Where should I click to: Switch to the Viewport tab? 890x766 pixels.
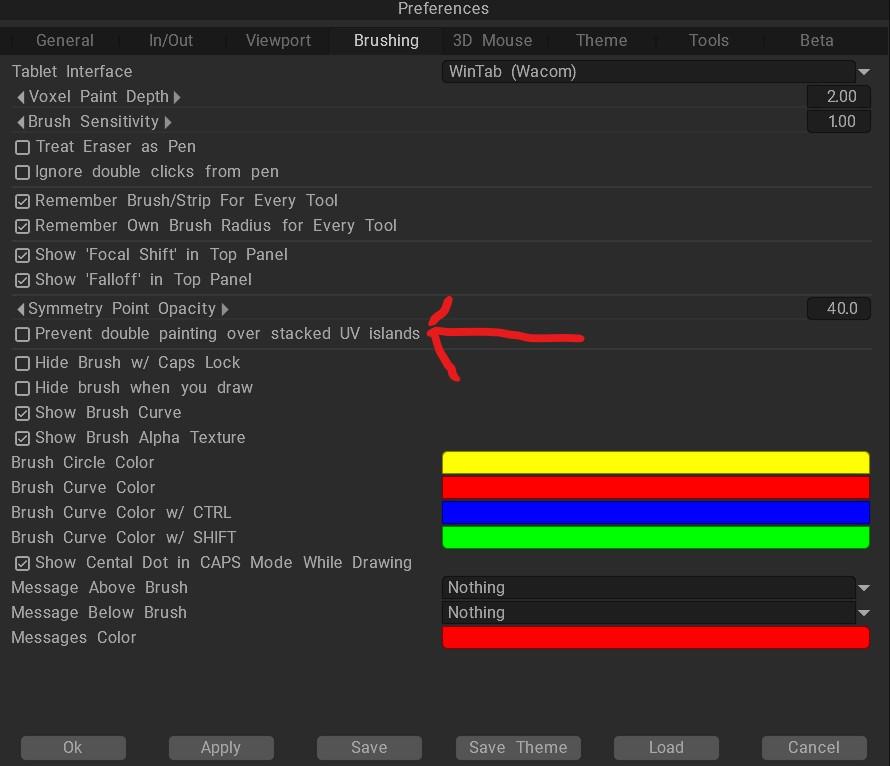(x=278, y=41)
